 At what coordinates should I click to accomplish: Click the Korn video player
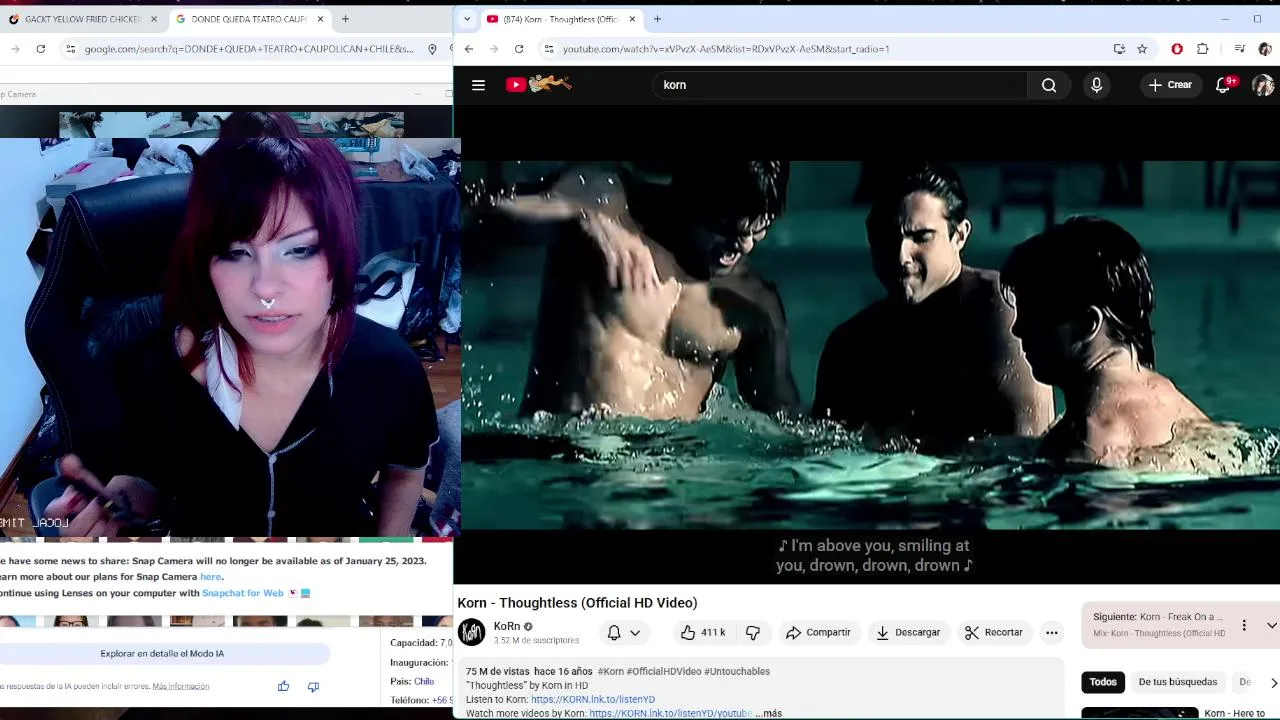coord(869,345)
